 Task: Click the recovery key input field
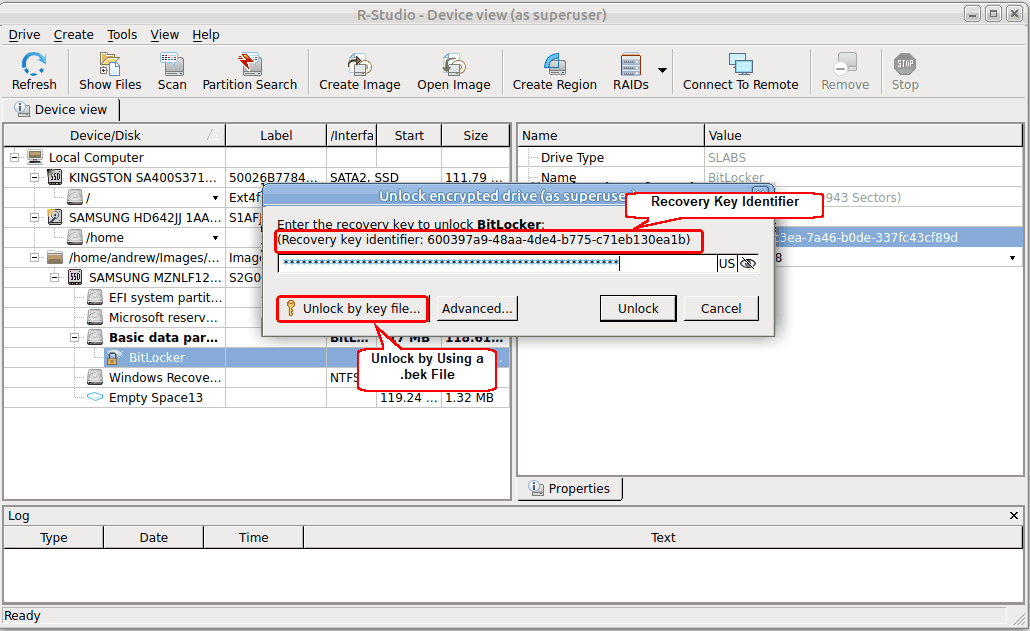coord(497,264)
